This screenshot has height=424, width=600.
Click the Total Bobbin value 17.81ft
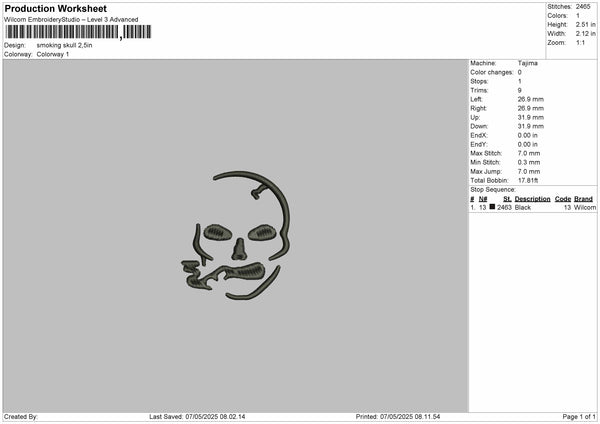pos(528,180)
